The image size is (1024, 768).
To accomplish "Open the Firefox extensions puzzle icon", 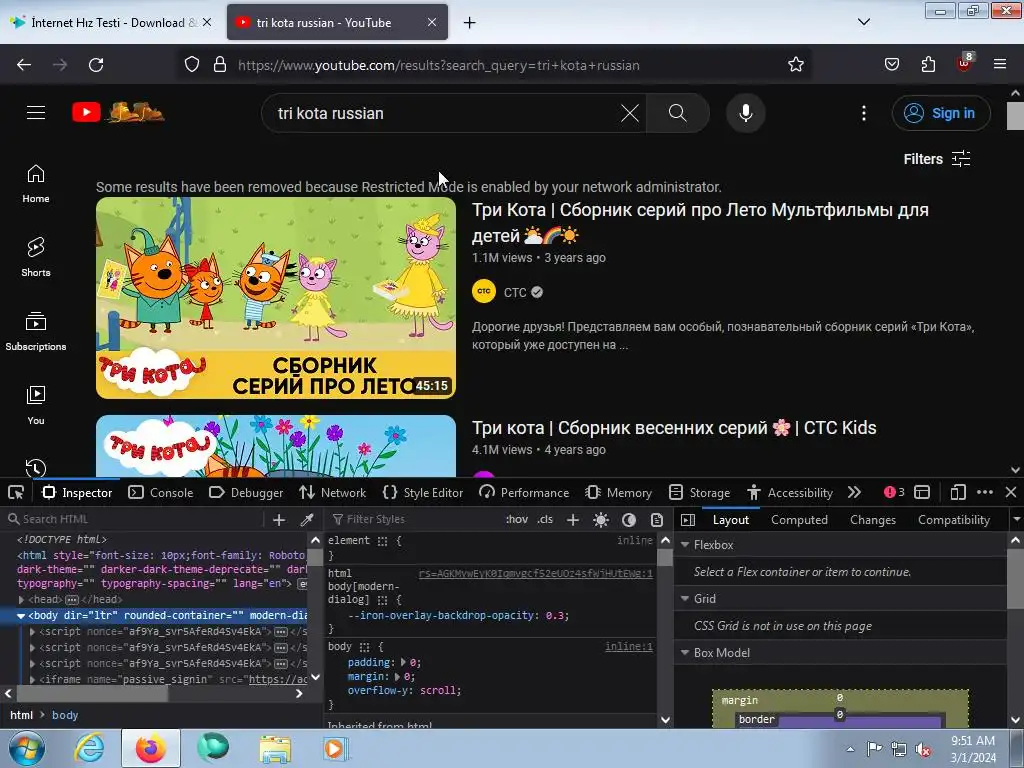I will click(x=928, y=65).
